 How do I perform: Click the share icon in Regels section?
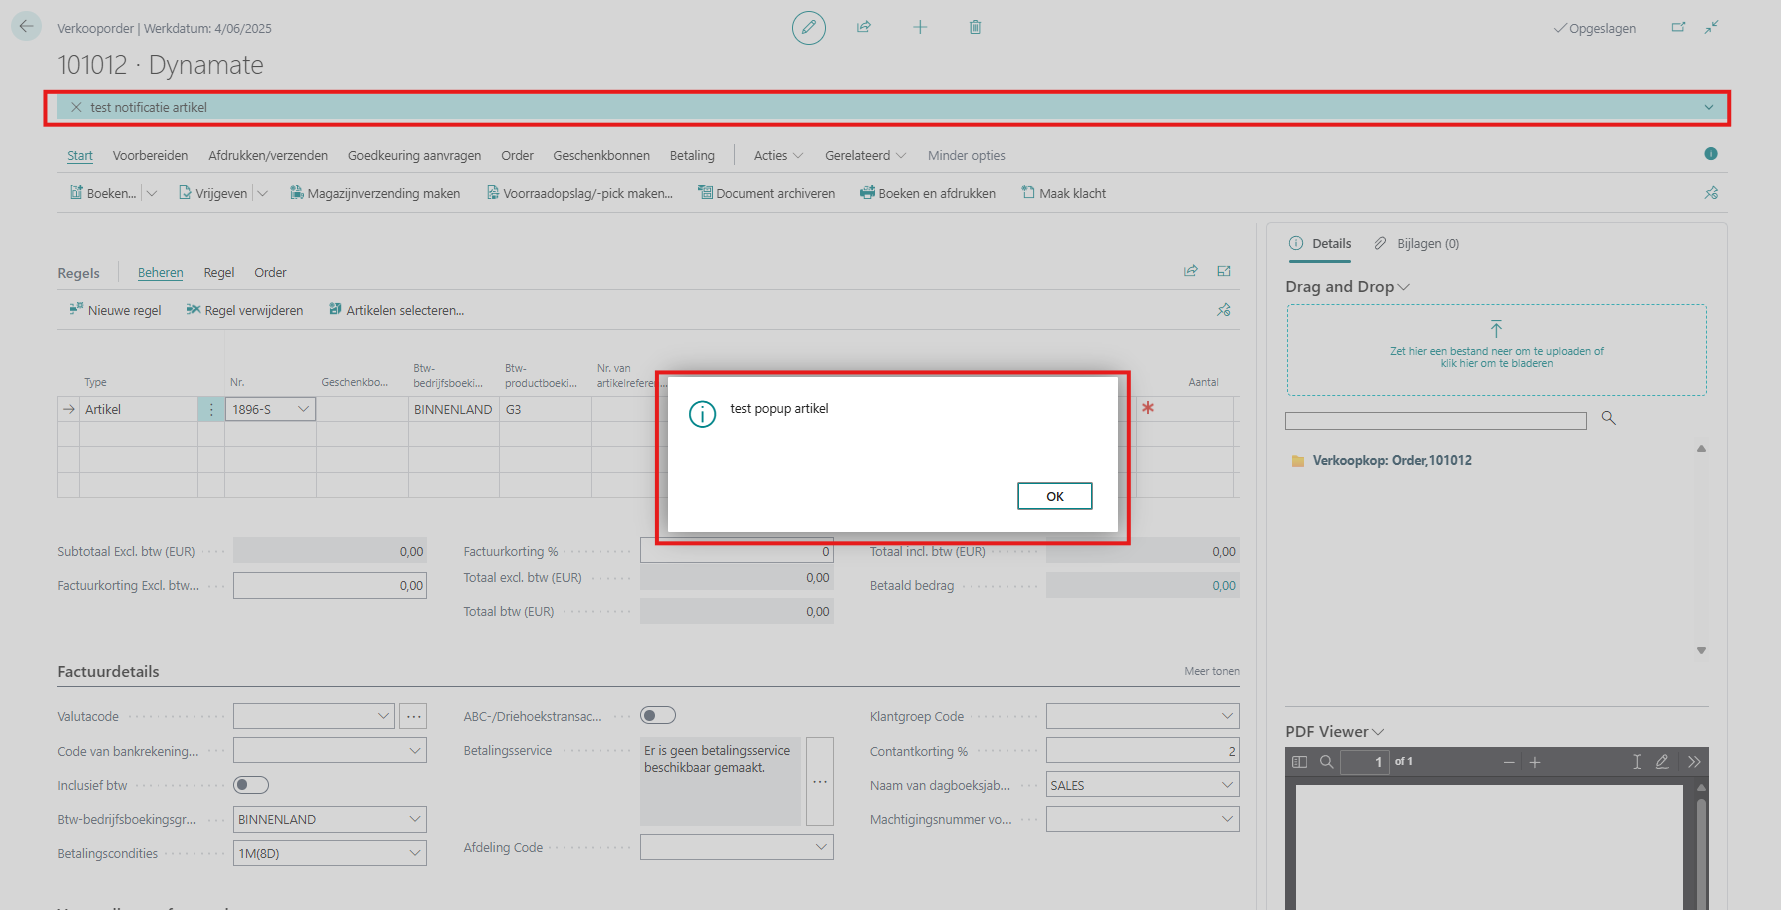(1191, 271)
